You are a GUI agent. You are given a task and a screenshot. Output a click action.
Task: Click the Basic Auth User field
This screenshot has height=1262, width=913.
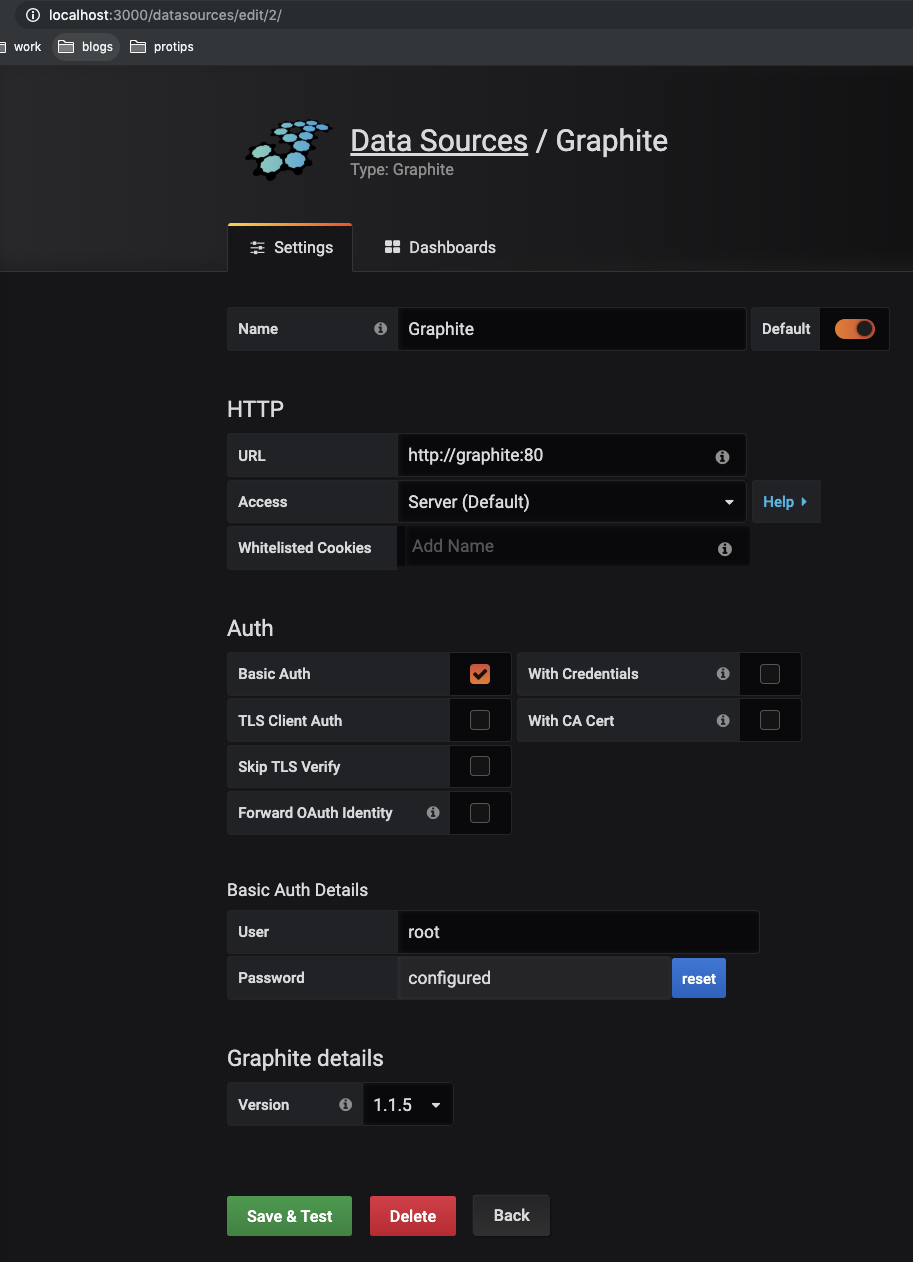point(578,932)
